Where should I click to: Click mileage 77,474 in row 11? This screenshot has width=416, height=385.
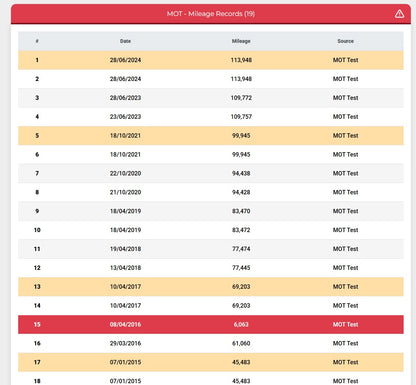pos(241,249)
